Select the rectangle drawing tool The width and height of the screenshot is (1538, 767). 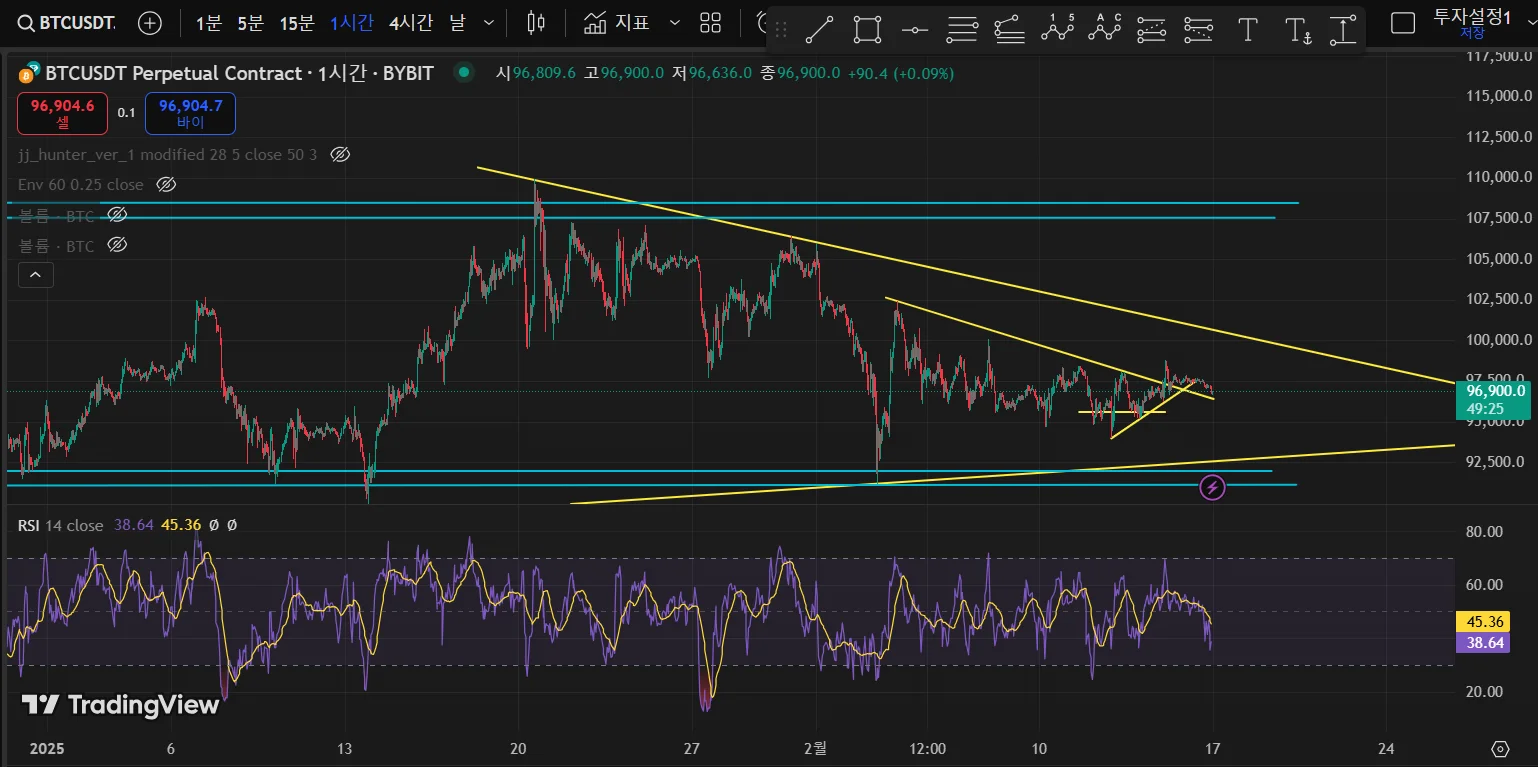pos(867,30)
